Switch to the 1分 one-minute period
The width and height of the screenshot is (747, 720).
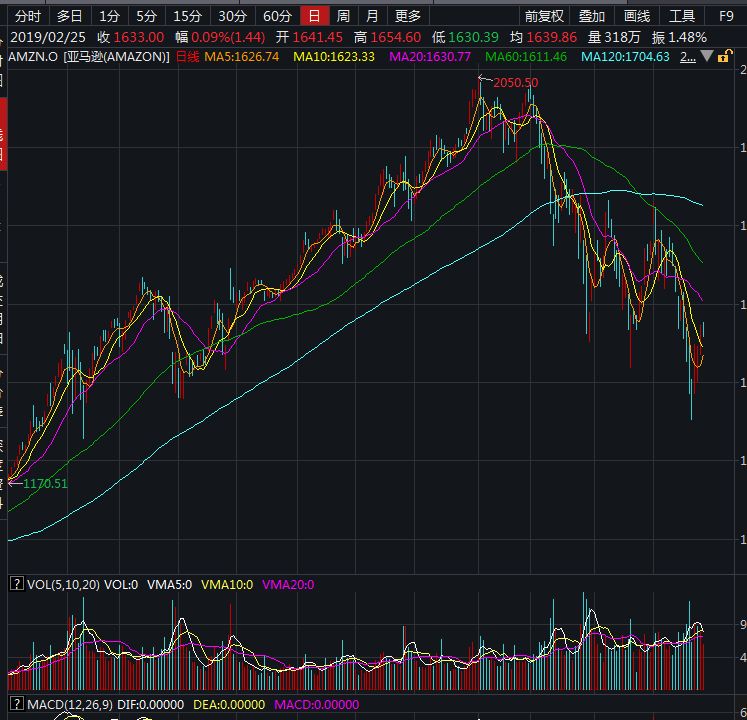tap(109, 16)
